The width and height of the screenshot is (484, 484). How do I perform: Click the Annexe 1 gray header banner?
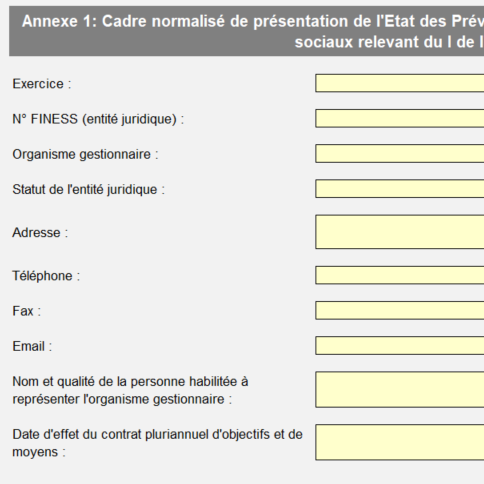[247, 31]
